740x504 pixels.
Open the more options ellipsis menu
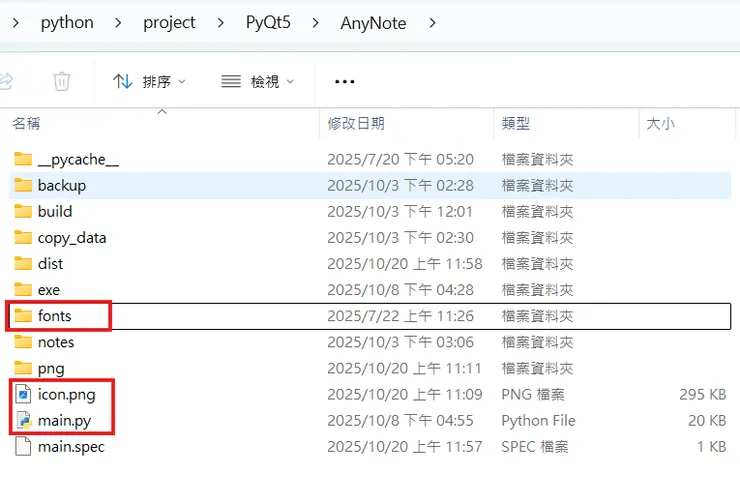point(345,82)
